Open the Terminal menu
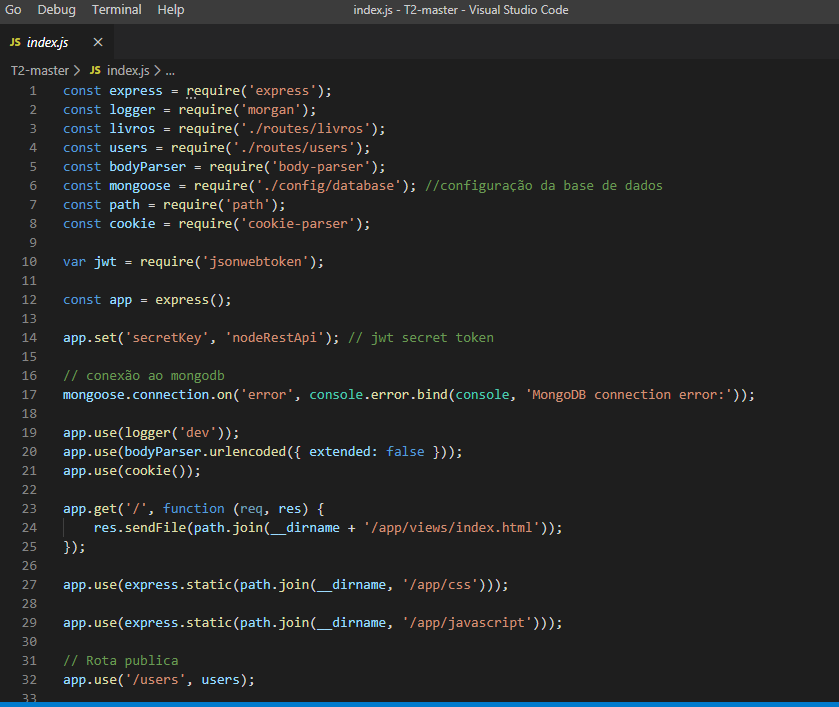839x707 pixels. tap(116, 10)
